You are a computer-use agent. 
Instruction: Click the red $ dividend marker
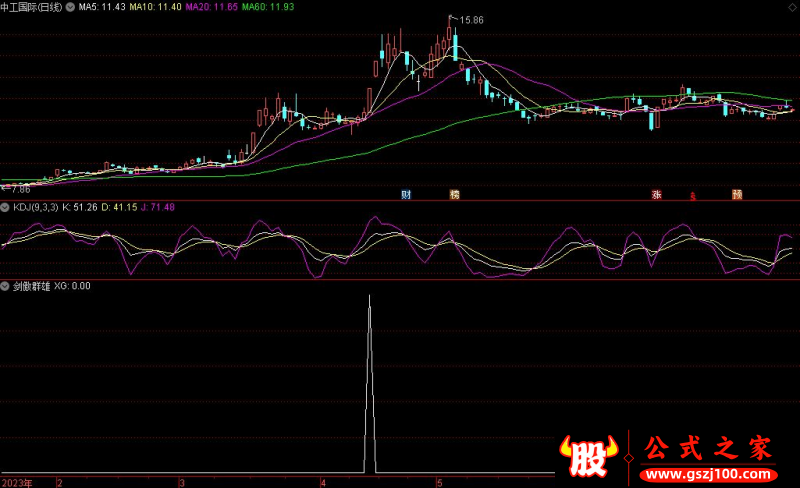[x=689, y=196]
